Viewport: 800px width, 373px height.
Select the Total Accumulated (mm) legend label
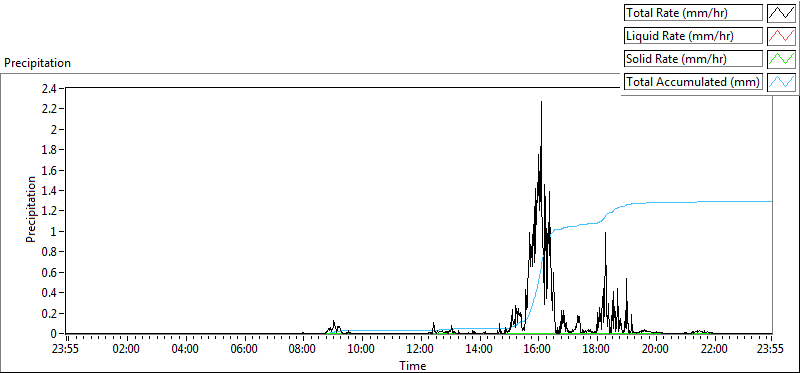point(693,82)
